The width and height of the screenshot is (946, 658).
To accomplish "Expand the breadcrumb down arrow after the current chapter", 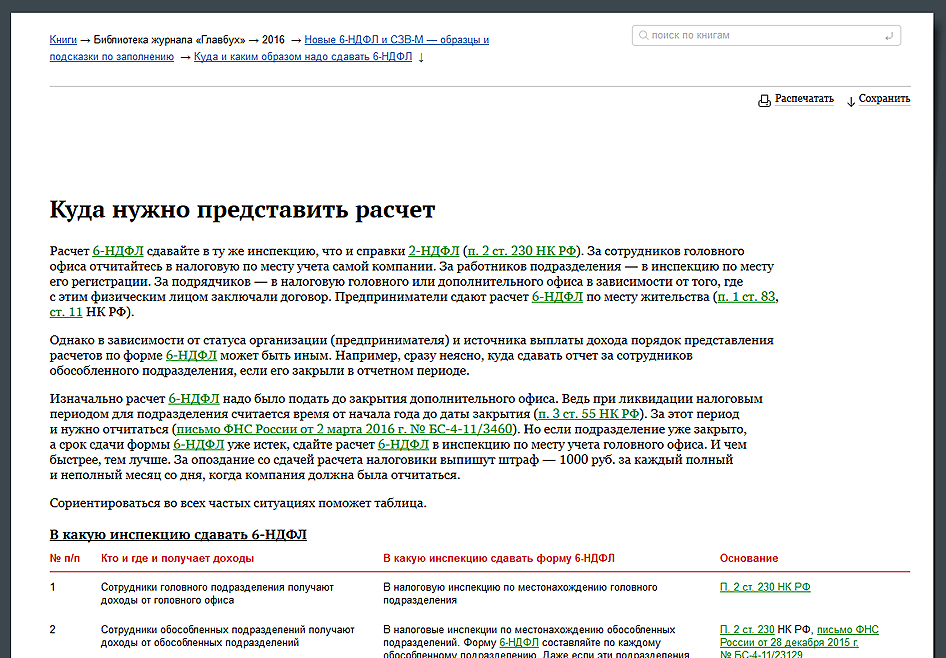I will [421, 57].
